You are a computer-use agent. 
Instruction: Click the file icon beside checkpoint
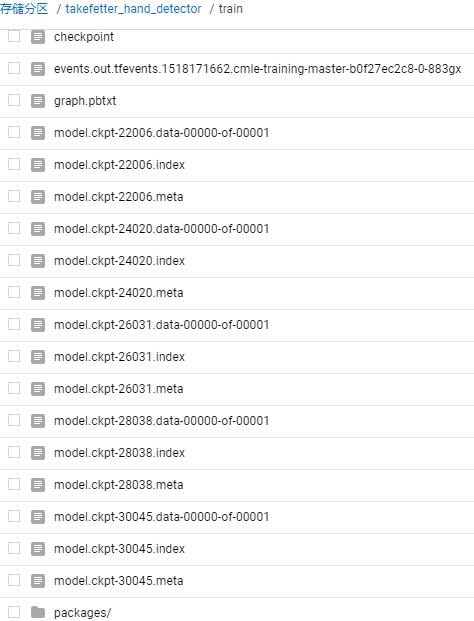(38, 37)
